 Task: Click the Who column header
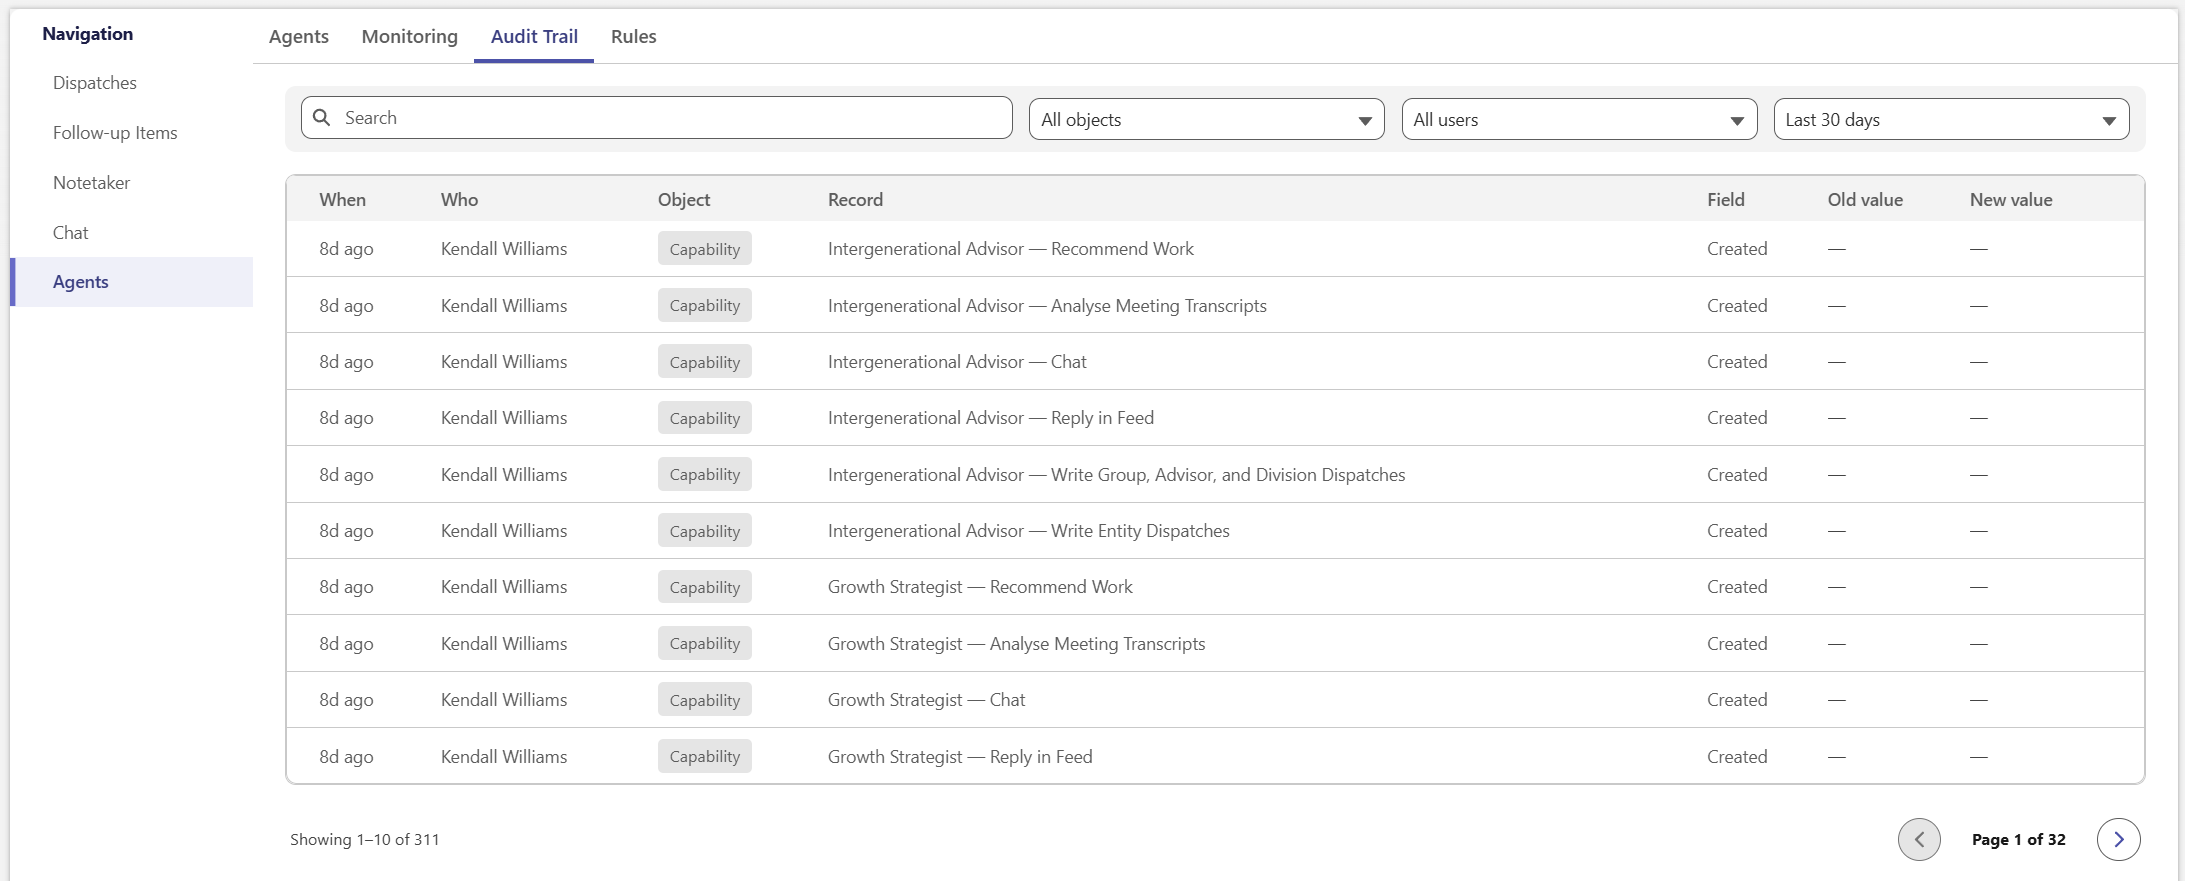(460, 200)
